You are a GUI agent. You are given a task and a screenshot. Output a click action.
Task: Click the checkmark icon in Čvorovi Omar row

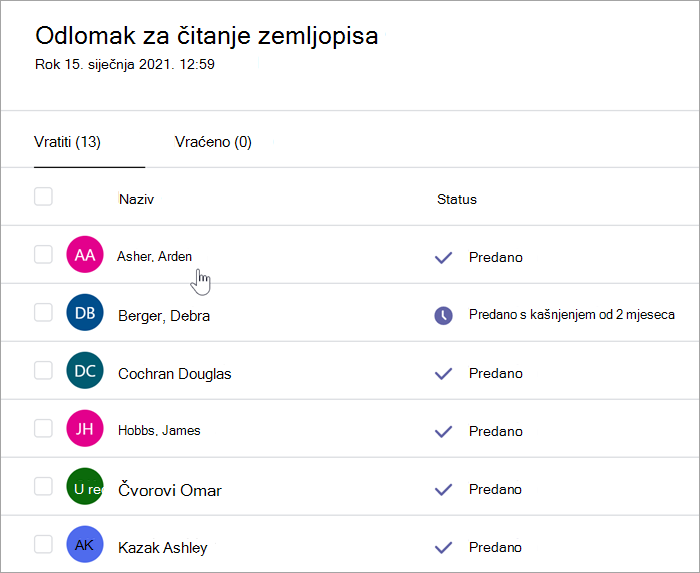pos(443,490)
